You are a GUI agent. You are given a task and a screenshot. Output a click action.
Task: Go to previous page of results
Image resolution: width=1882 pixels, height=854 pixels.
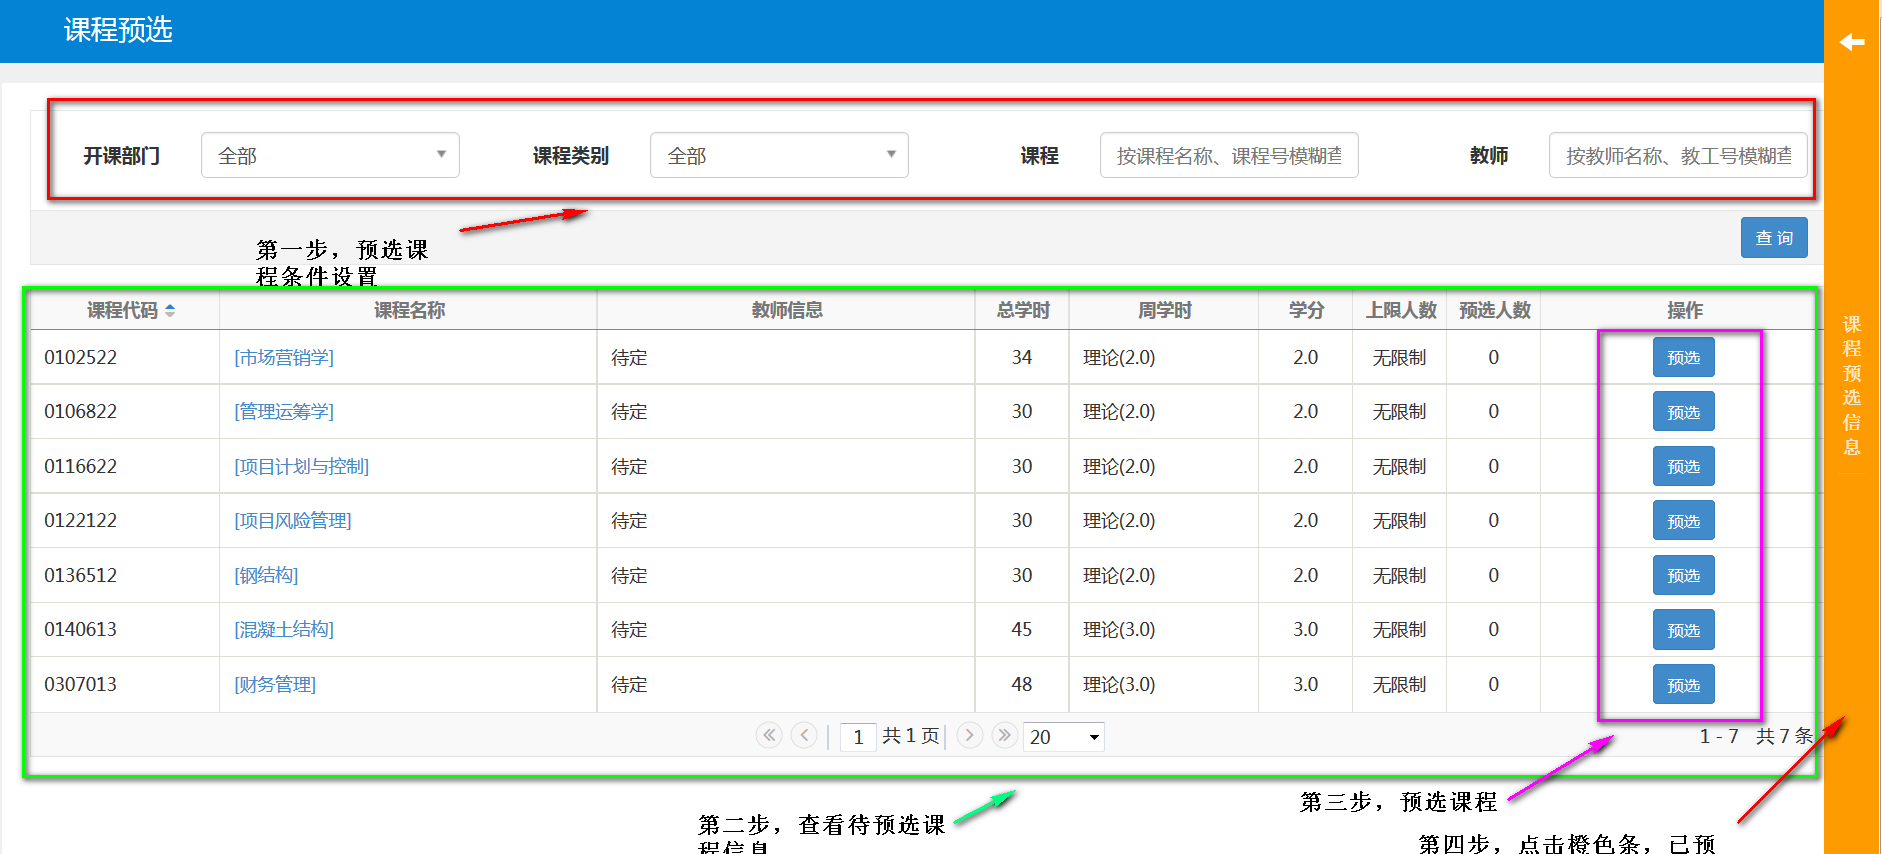click(804, 736)
